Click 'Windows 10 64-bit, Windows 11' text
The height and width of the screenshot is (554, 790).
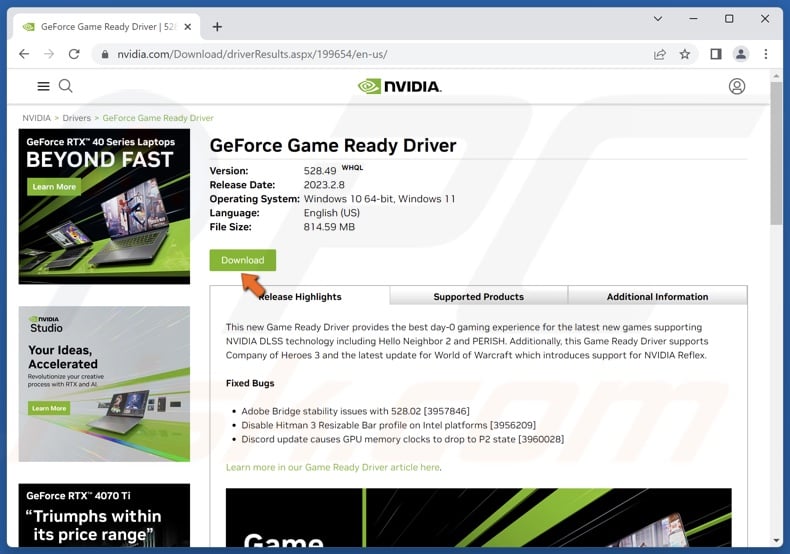coord(379,199)
